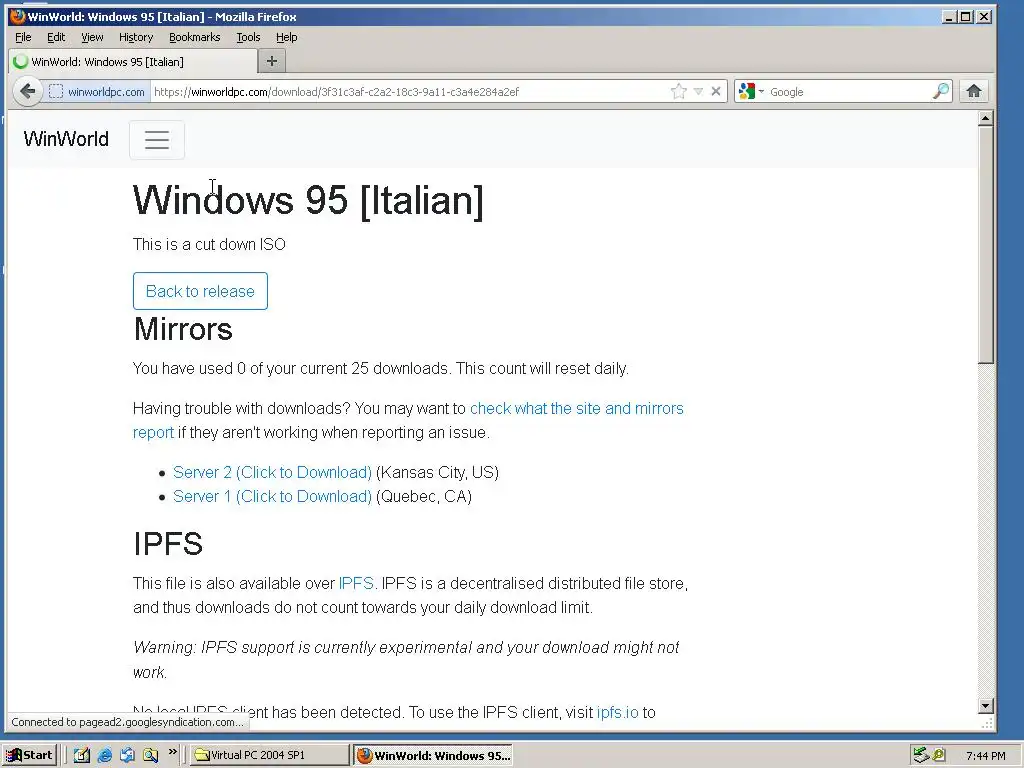Viewport: 1024px width, 768px height.
Task: Click the Back to release button
Action: click(x=200, y=291)
